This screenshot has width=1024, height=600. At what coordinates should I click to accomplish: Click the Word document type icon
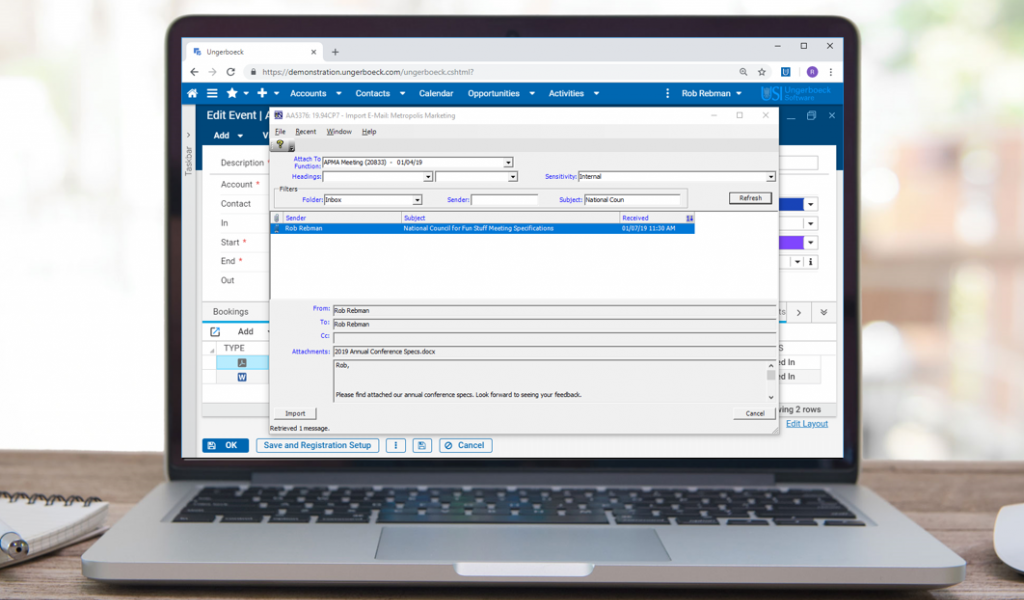tap(242, 377)
